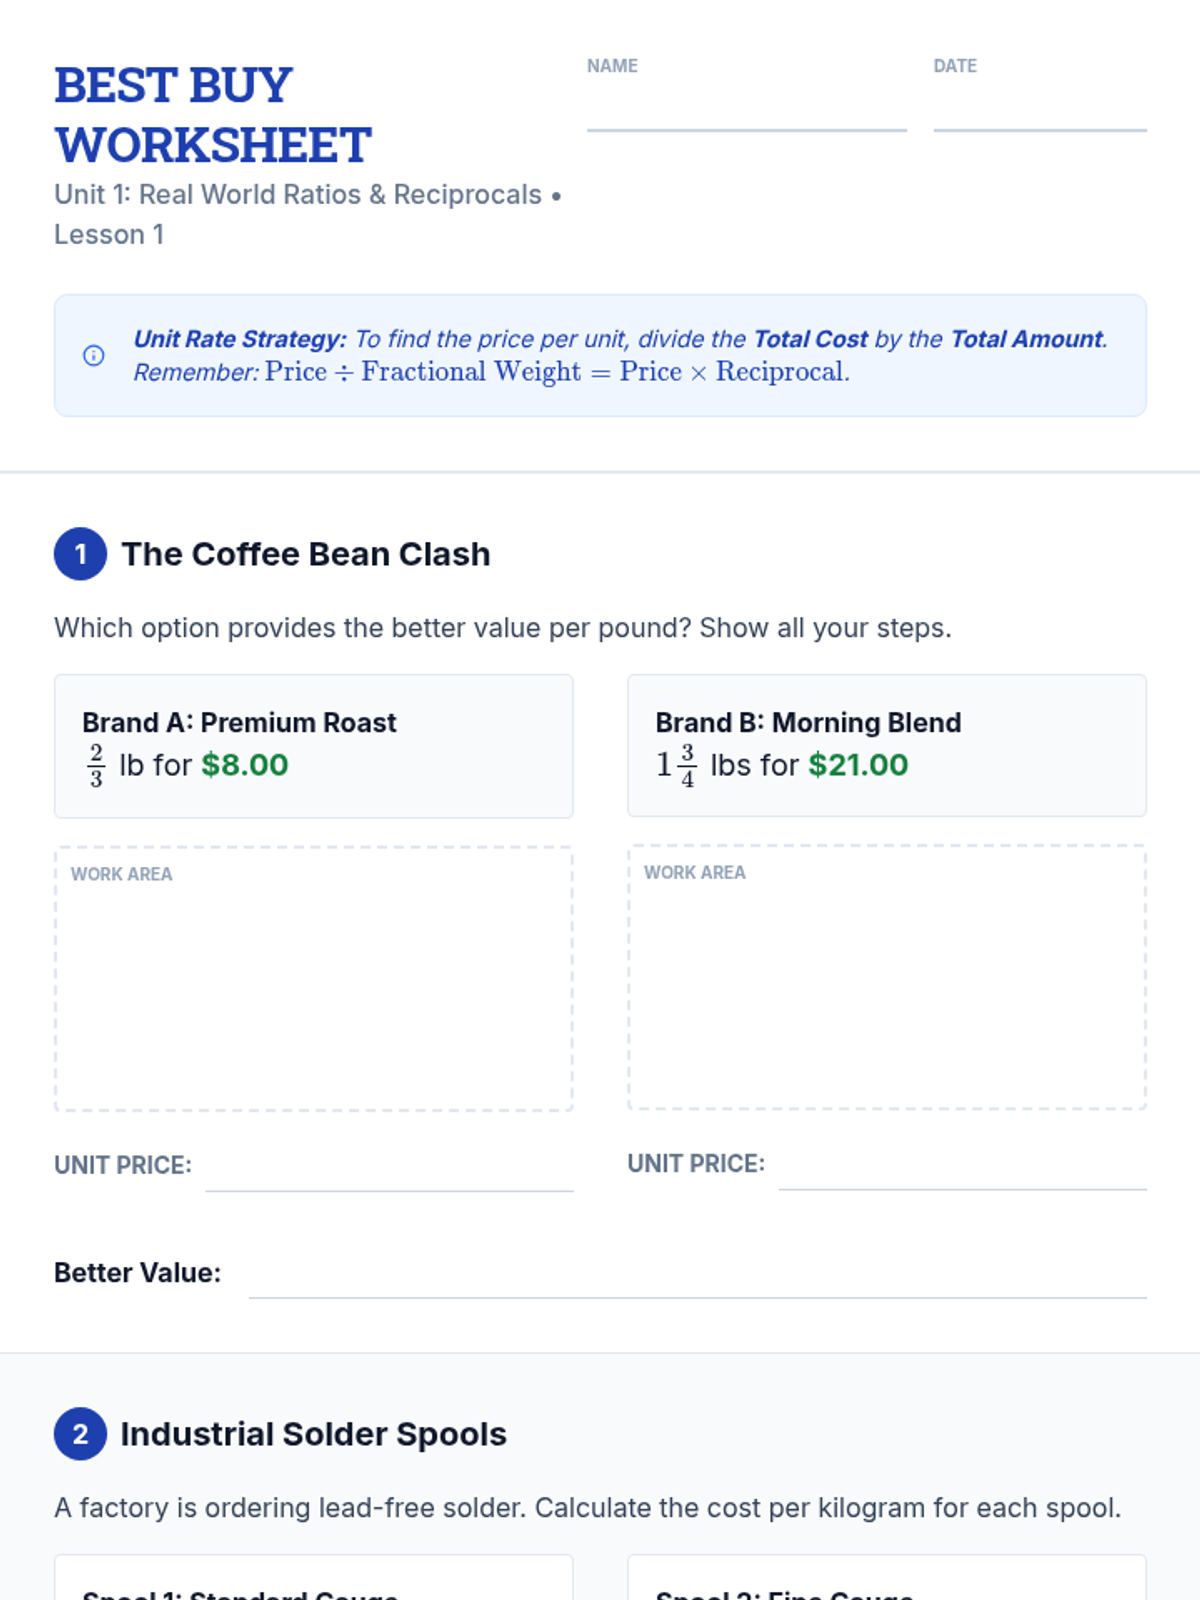This screenshot has height=1600, width=1200.
Task: Click Brand B work area box
Action: [886, 977]
